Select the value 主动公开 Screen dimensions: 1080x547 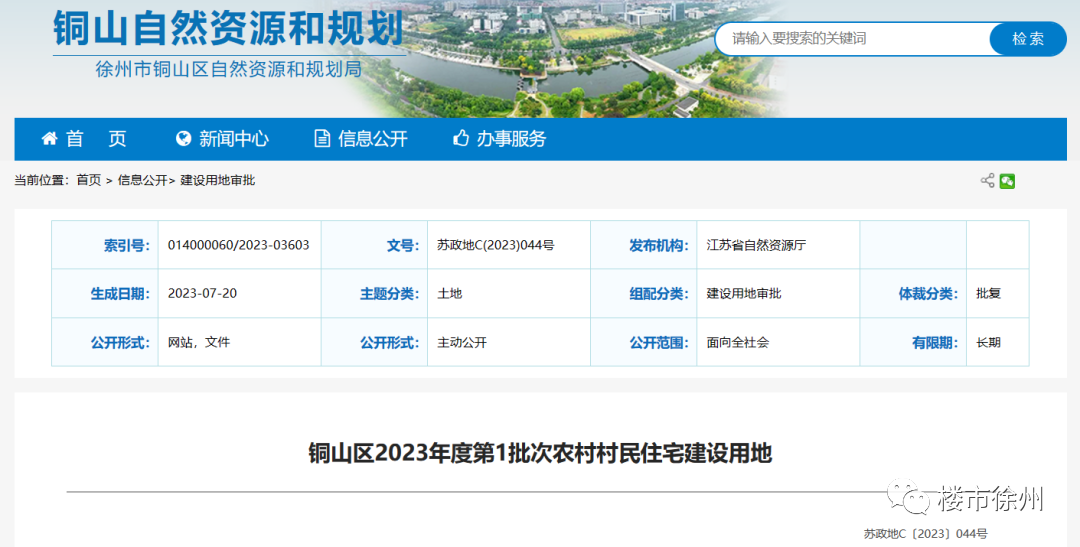point(462,342)
